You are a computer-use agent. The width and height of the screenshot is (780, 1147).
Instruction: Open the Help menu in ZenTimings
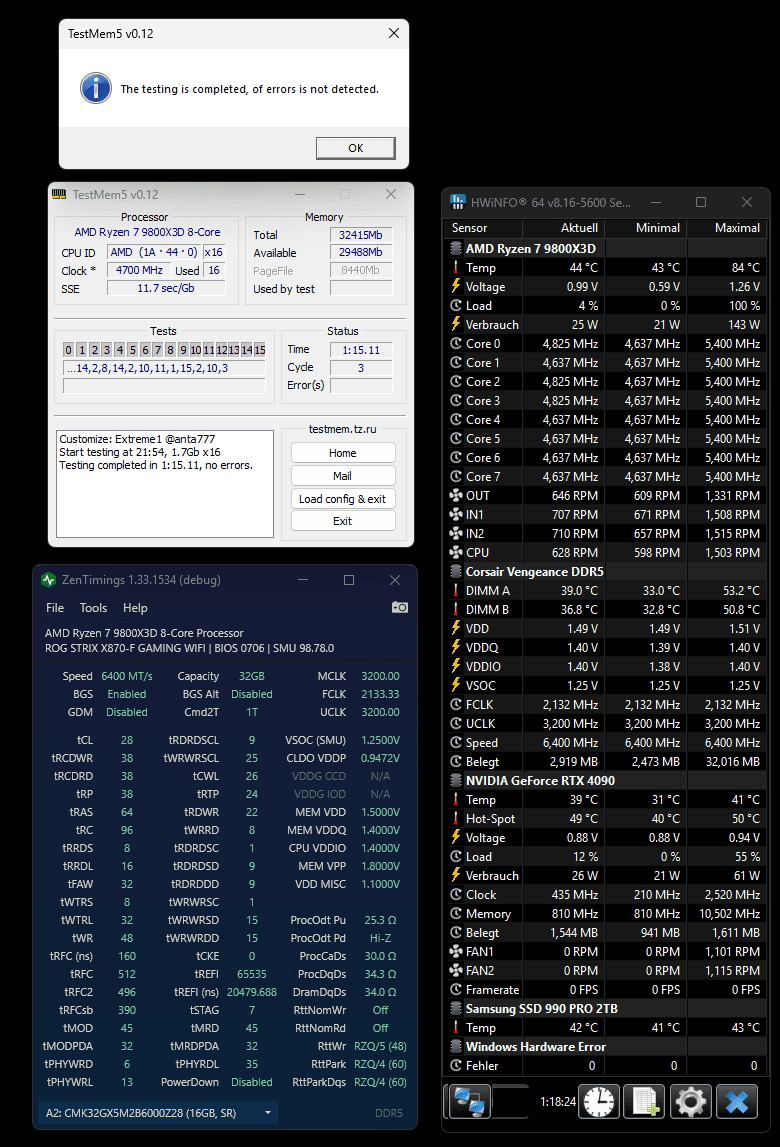[135, 608]
